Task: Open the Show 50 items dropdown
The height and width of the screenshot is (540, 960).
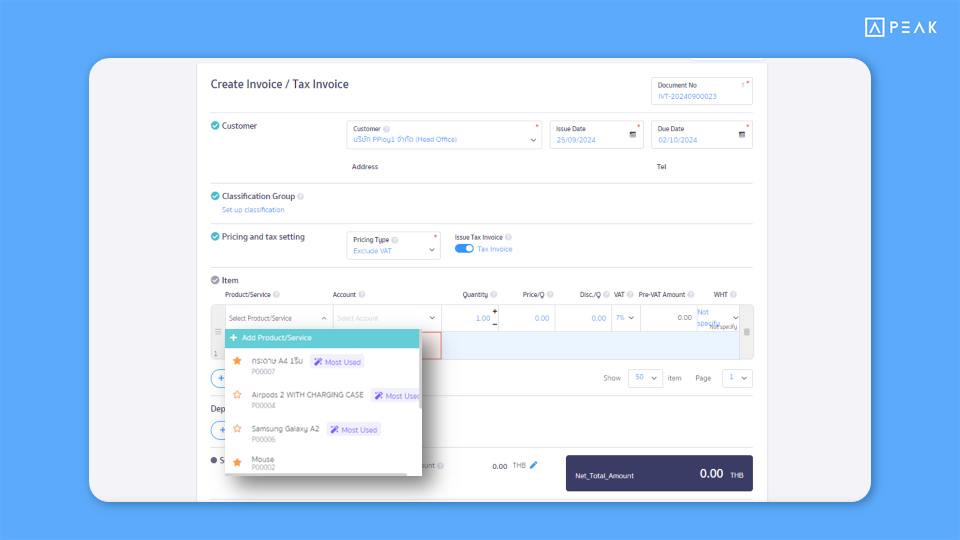Action: pyautogui.click(x=645, y=378)
